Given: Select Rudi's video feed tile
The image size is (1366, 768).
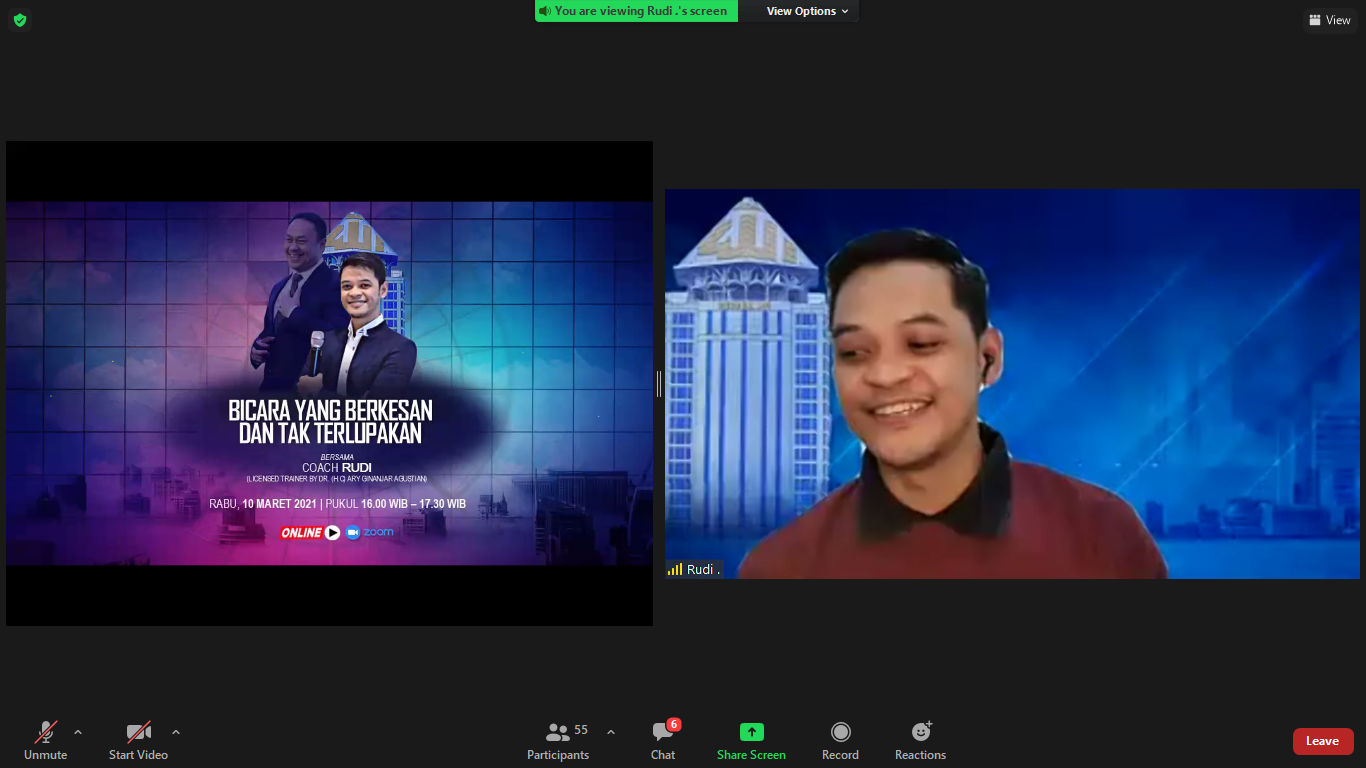Looking at the screenshot, I should (x=1012, y=383).
